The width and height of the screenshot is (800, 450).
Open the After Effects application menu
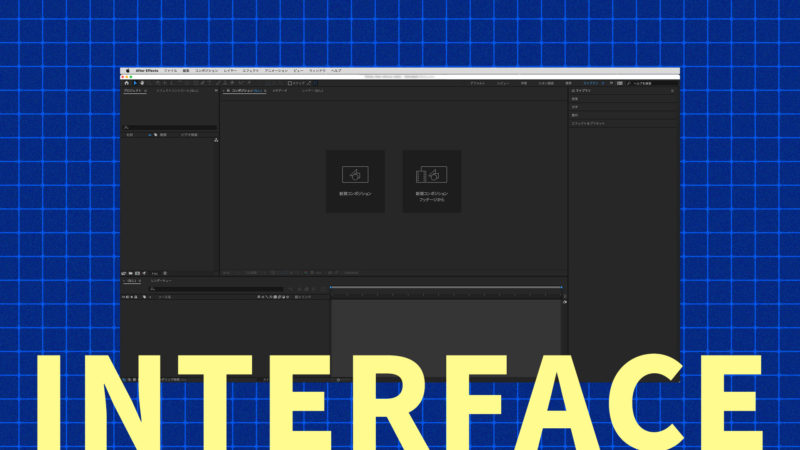coord(147,71)
